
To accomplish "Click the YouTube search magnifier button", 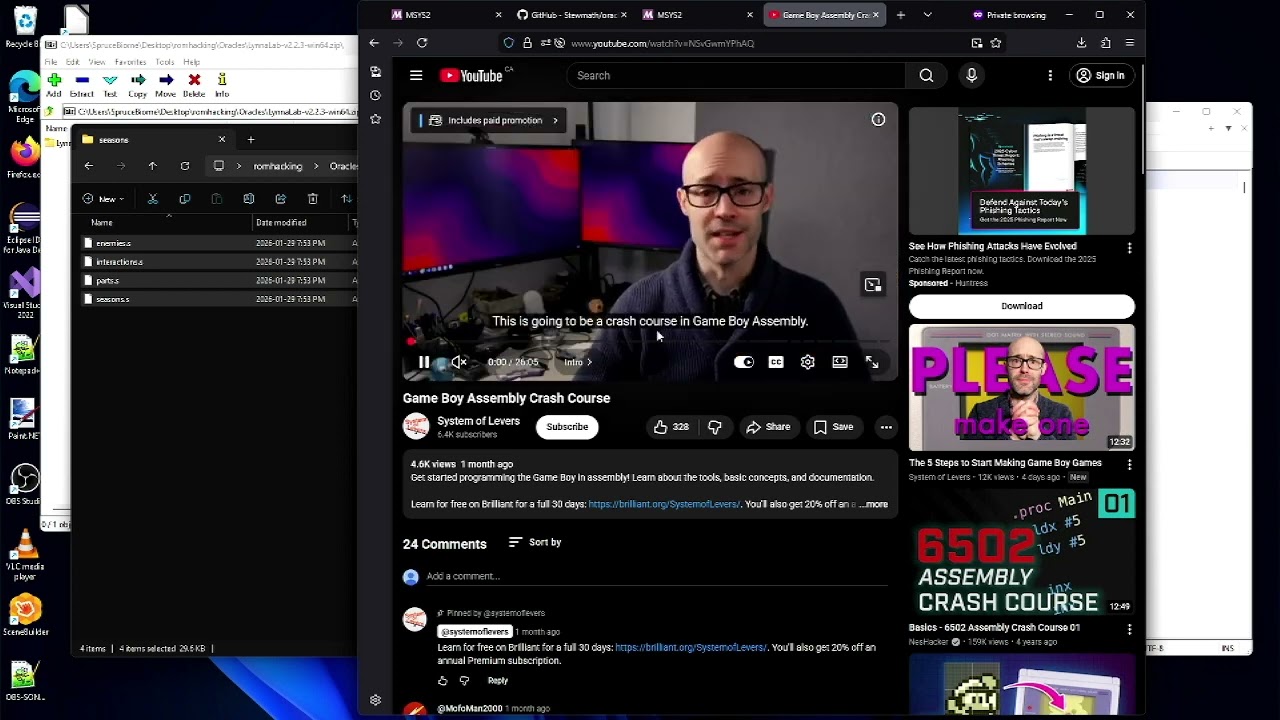I will pos(926,75).
